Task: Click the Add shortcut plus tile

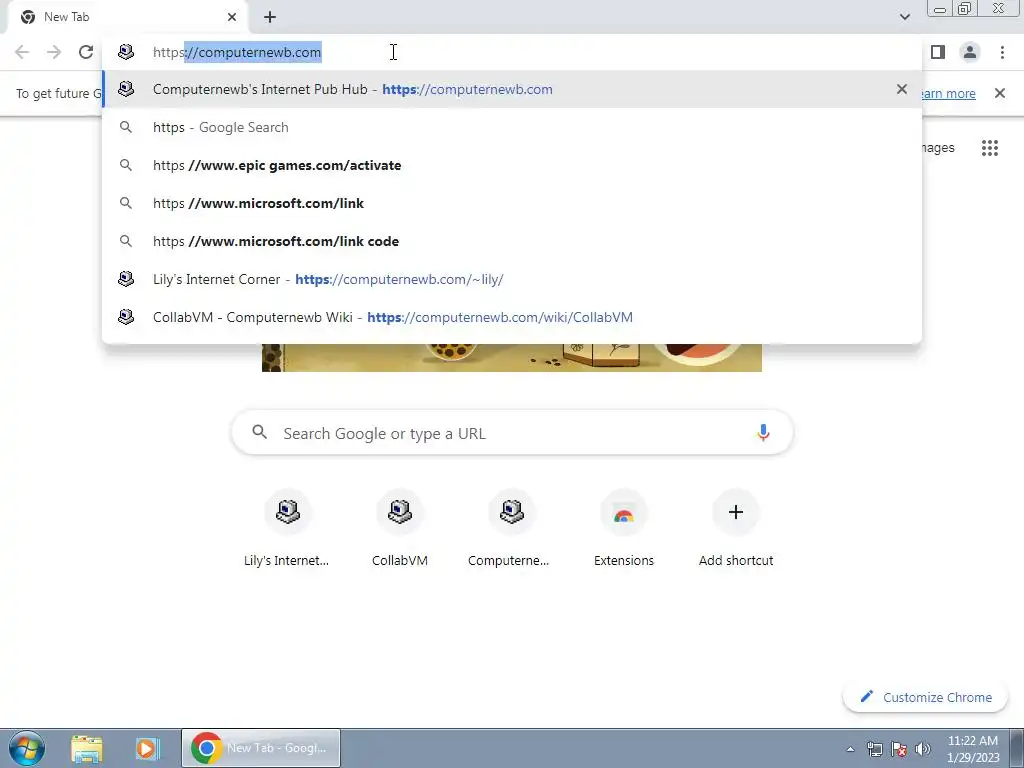Action: pos(736,529)
